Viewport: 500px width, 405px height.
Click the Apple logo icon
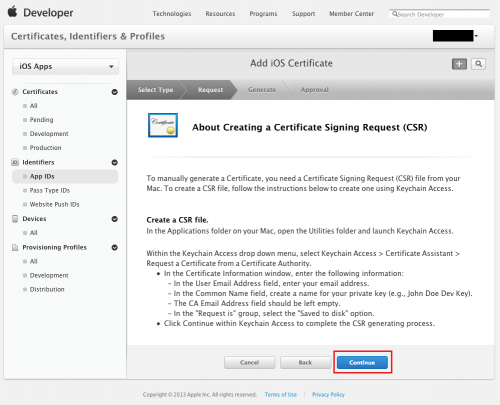click(13, 12)
